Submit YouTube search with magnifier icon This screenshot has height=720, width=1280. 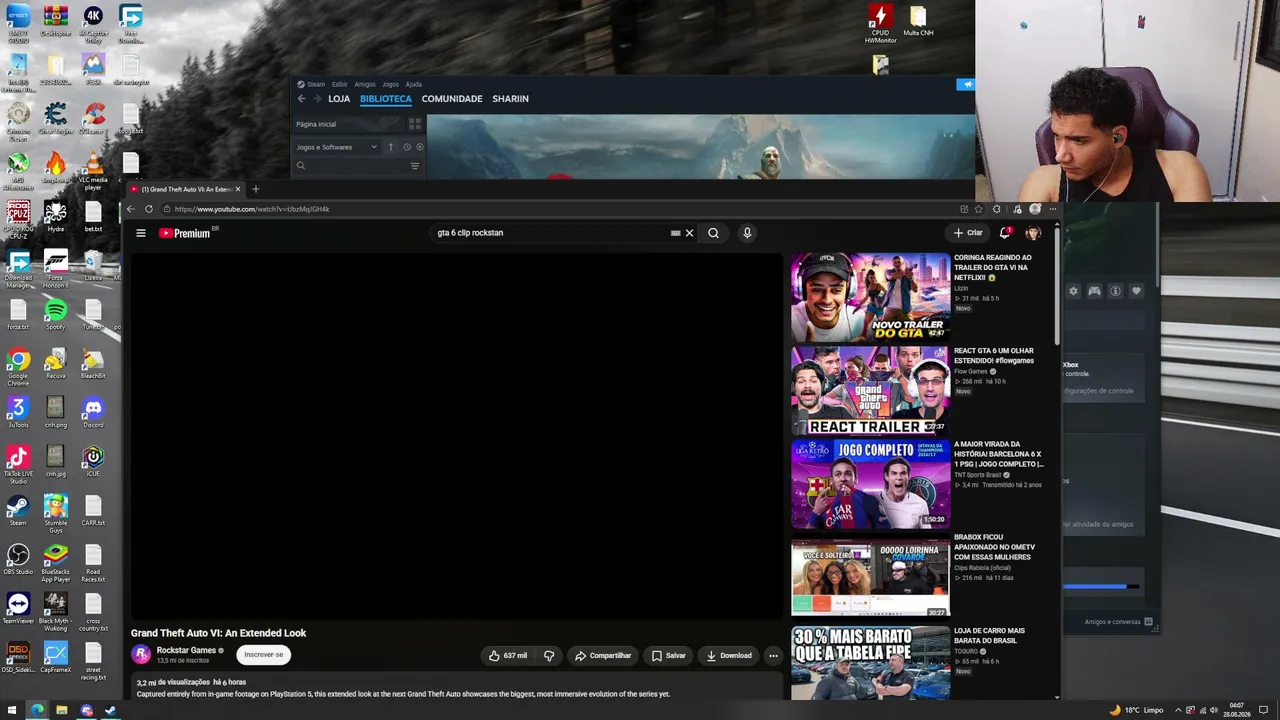coord(713,233)
